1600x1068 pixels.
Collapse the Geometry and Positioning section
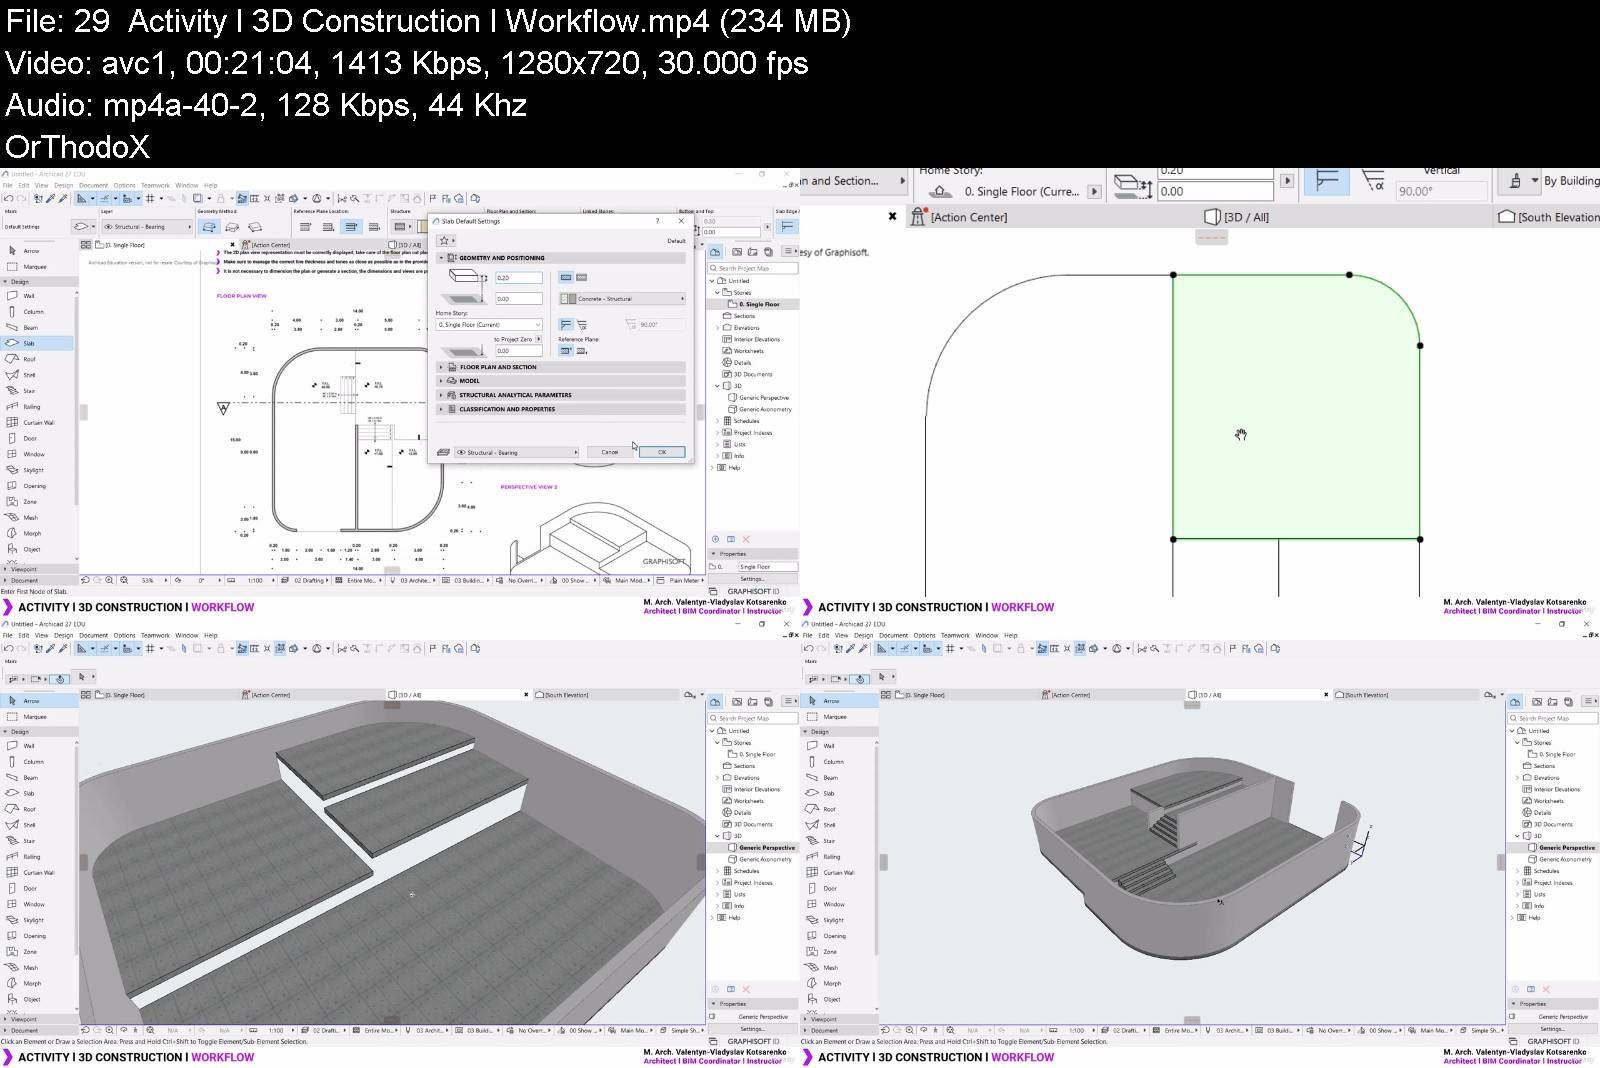562,258
